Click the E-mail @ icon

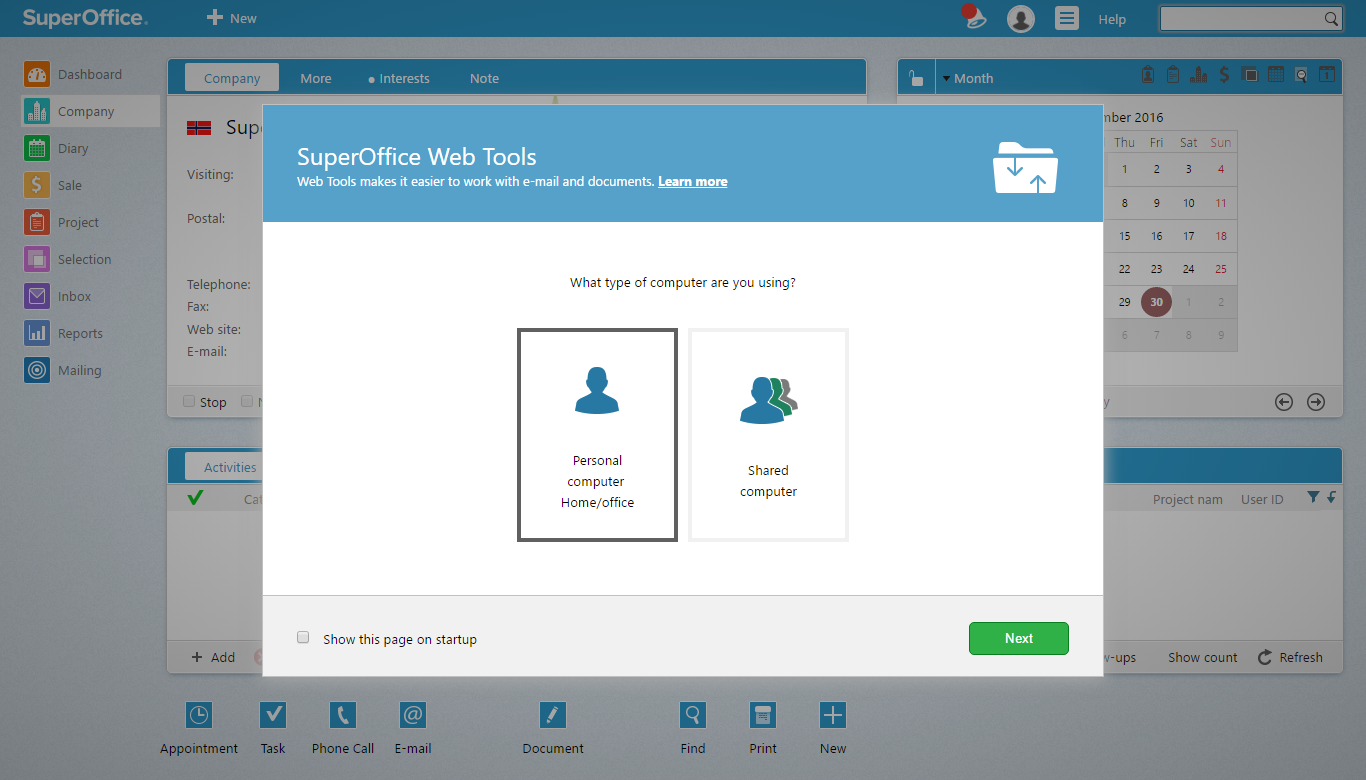pos(413,715)
